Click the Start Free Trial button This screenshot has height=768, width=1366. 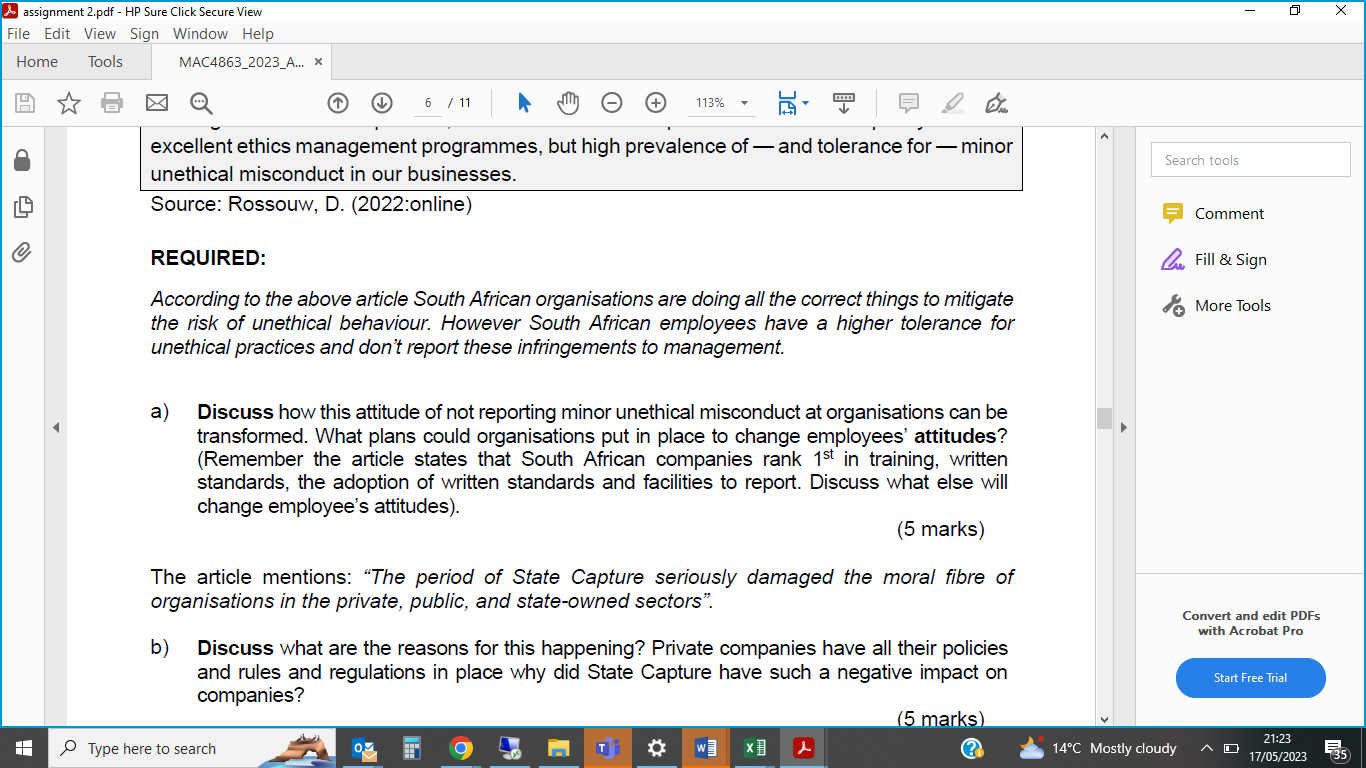[1250, 677]
